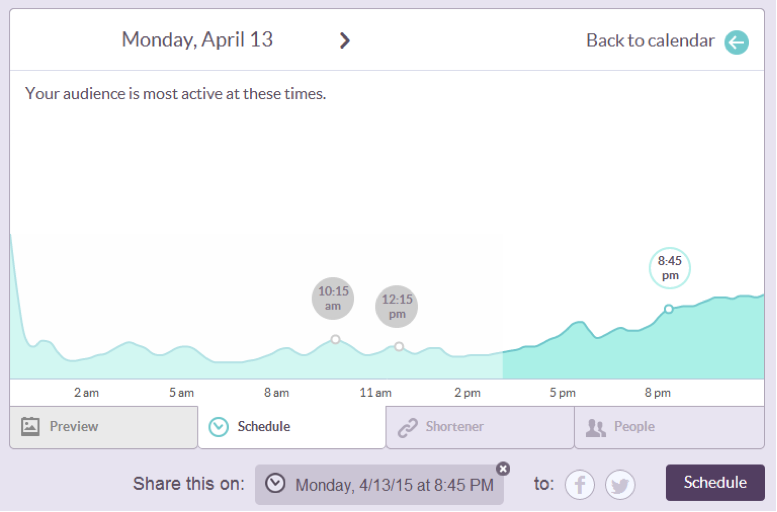
Task: Click the Monday, 4/13/15 at 8:45 PM field
Action: click(380, 485)
